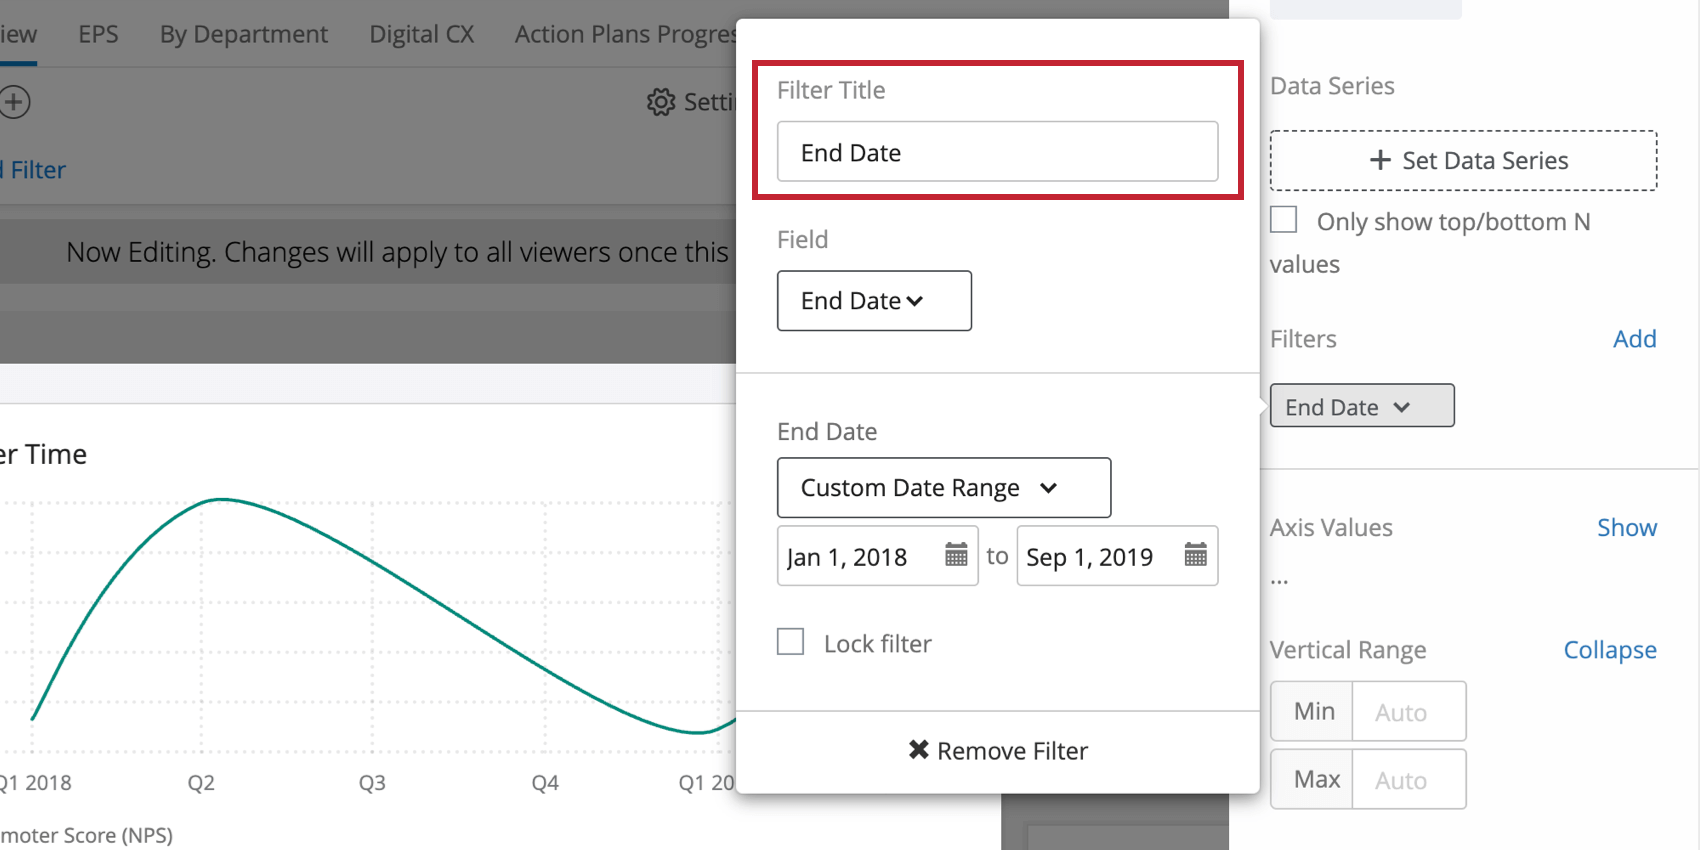The image size is (1700, 850).
Task: Click the Sep 1, 2019 date field
Action: click(1117, 556)
